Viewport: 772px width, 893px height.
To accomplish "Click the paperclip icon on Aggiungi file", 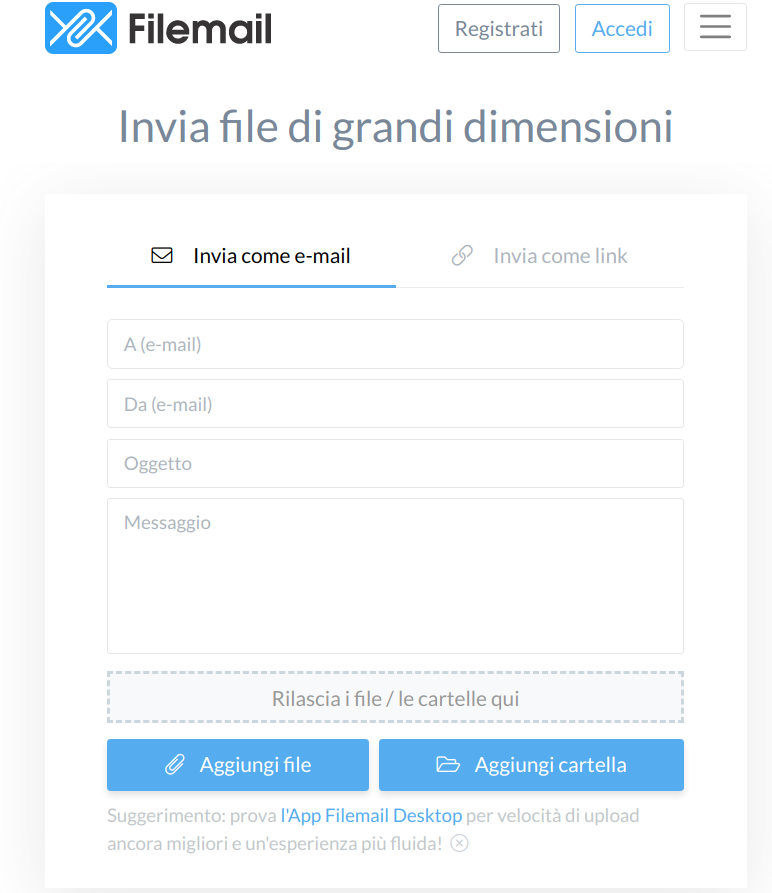I will (x=175, y=765).
